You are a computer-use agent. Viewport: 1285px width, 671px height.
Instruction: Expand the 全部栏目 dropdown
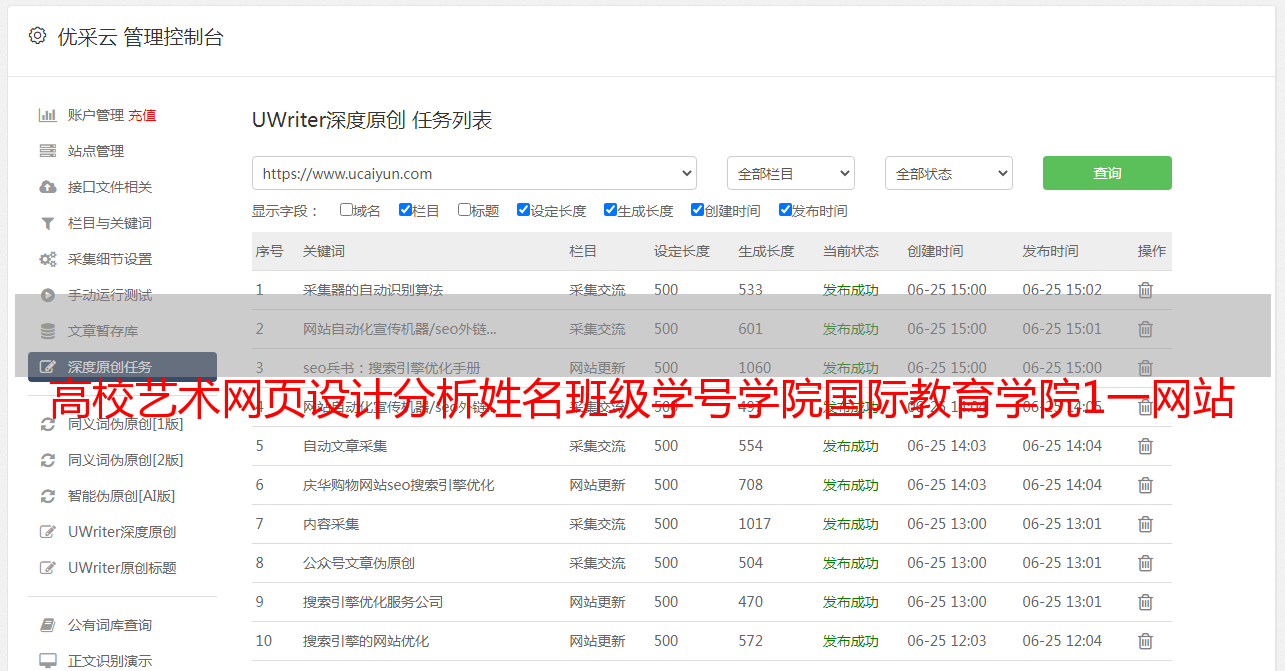click(790, 173)
